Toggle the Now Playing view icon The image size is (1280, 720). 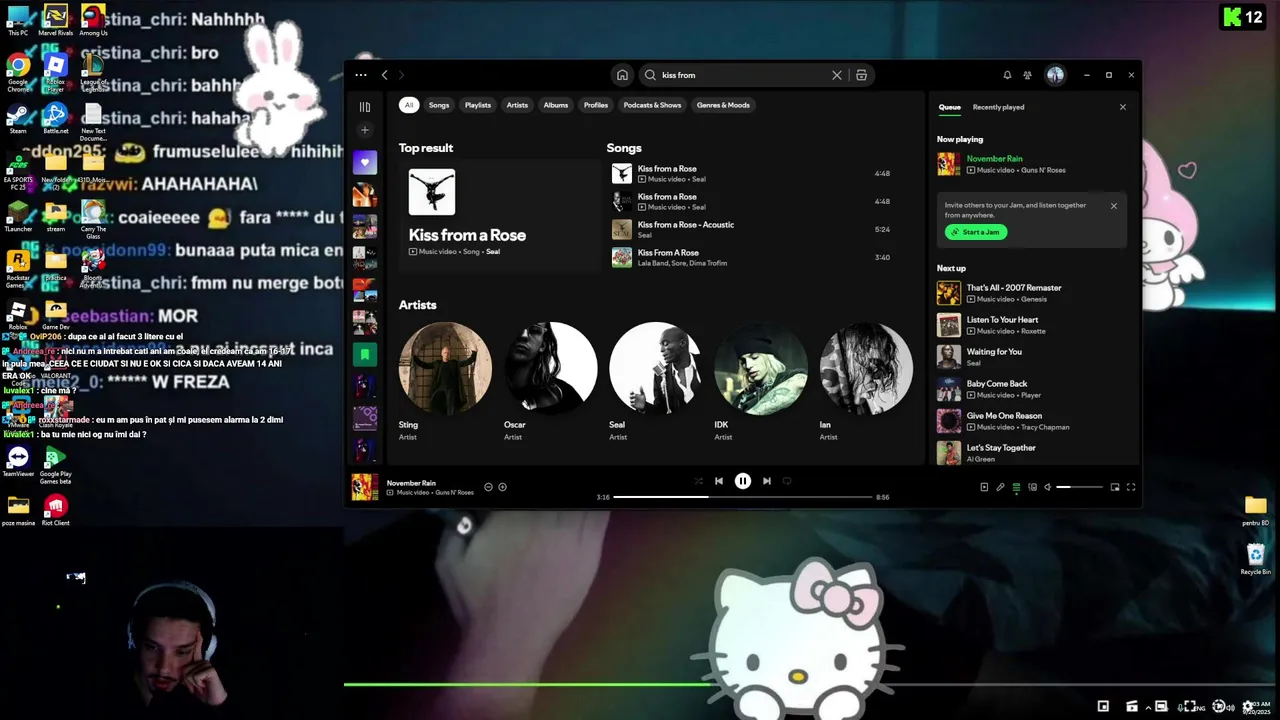(984, 487)
